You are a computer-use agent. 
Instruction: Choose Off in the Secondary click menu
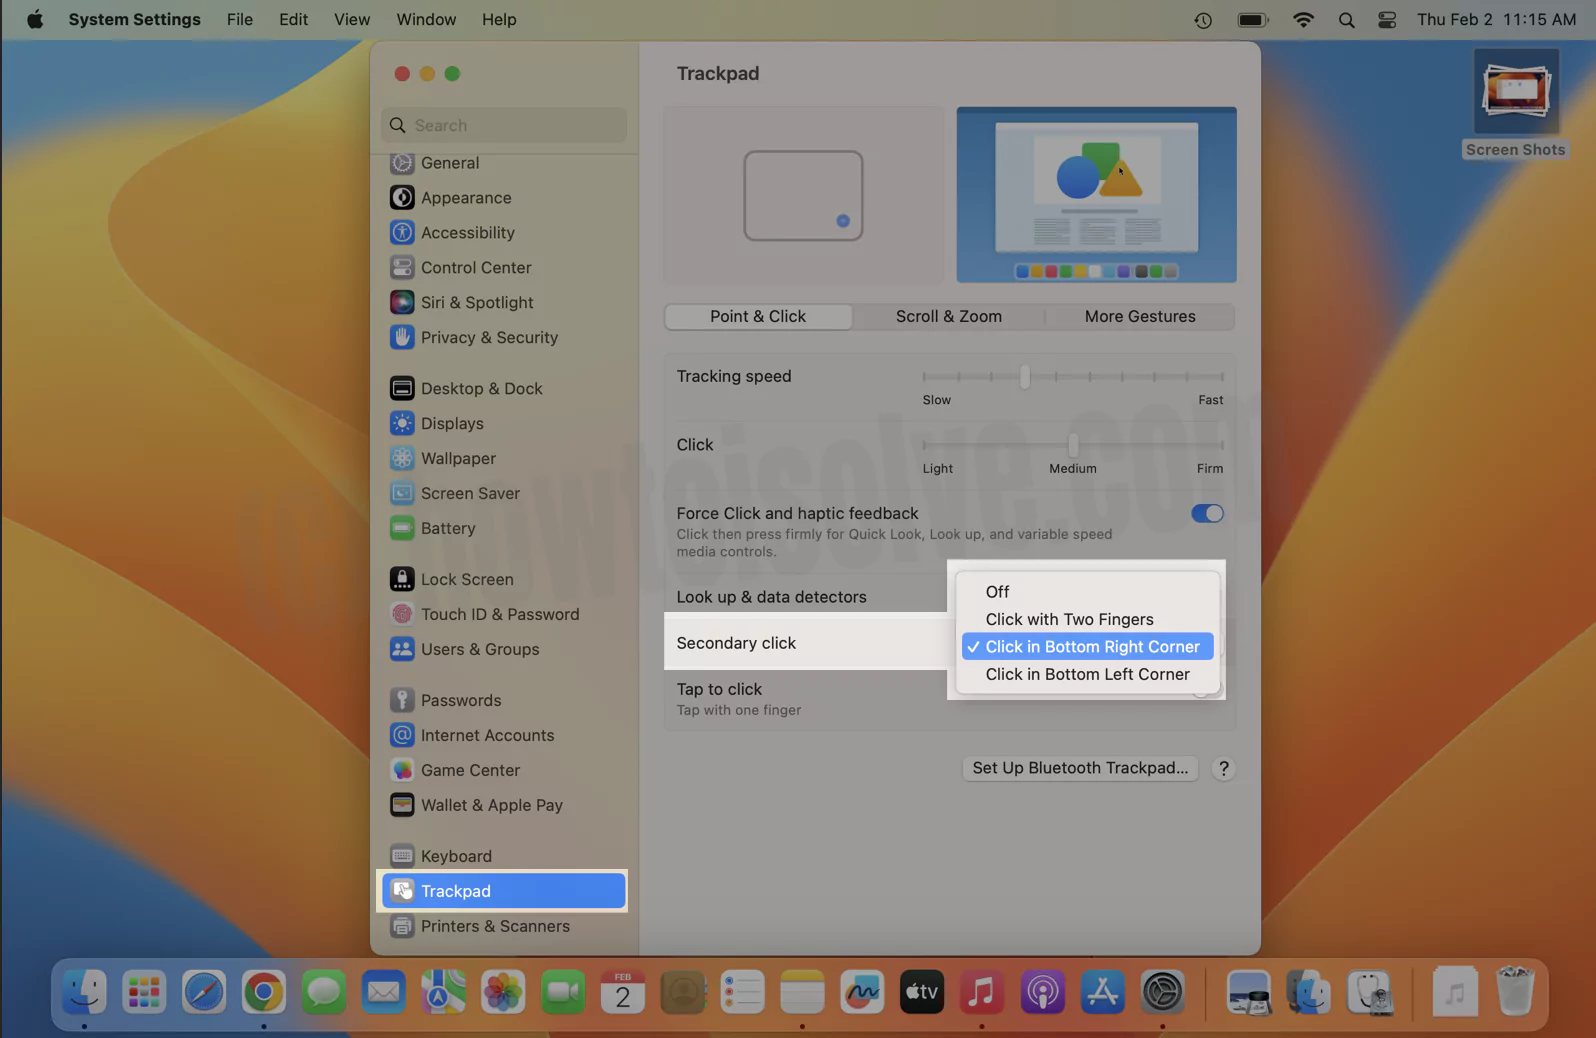click(1088, 592)
